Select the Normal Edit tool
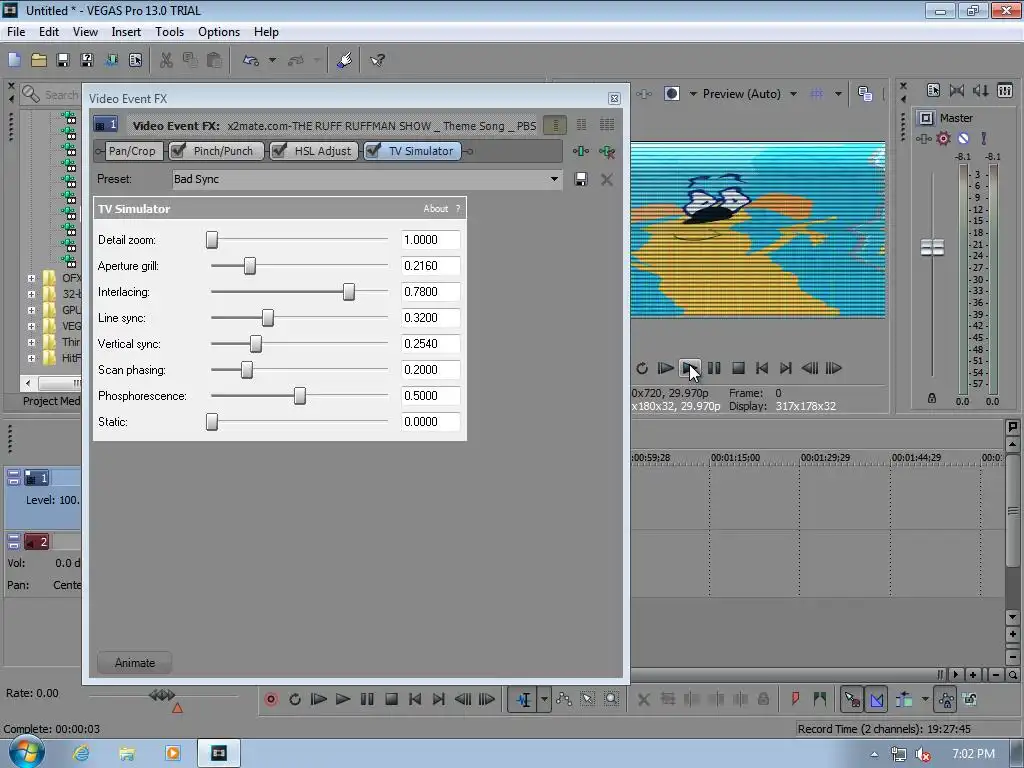The width and height of the screenshot is (1024, 768). click(x=523, y=699)
